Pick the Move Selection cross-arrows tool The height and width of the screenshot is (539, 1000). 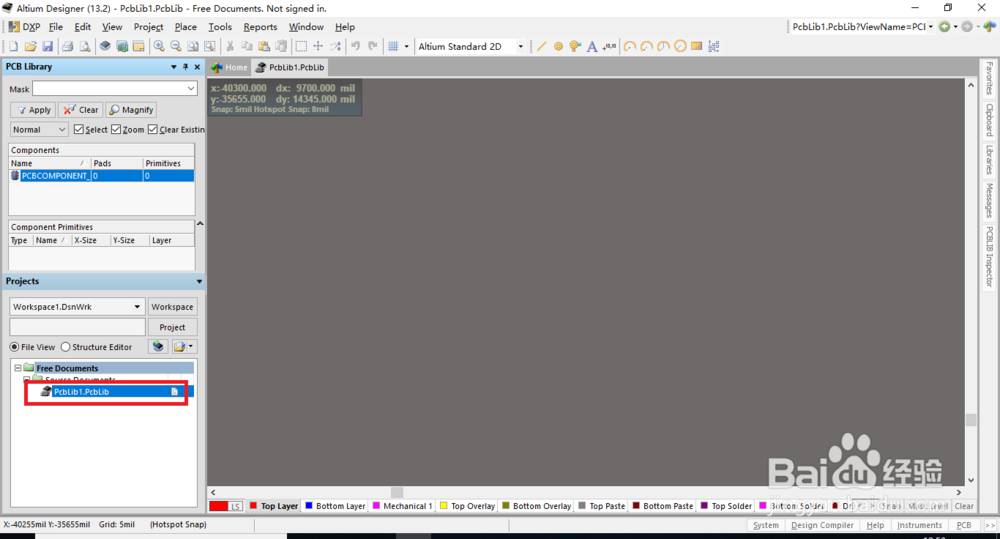[318, 46]
